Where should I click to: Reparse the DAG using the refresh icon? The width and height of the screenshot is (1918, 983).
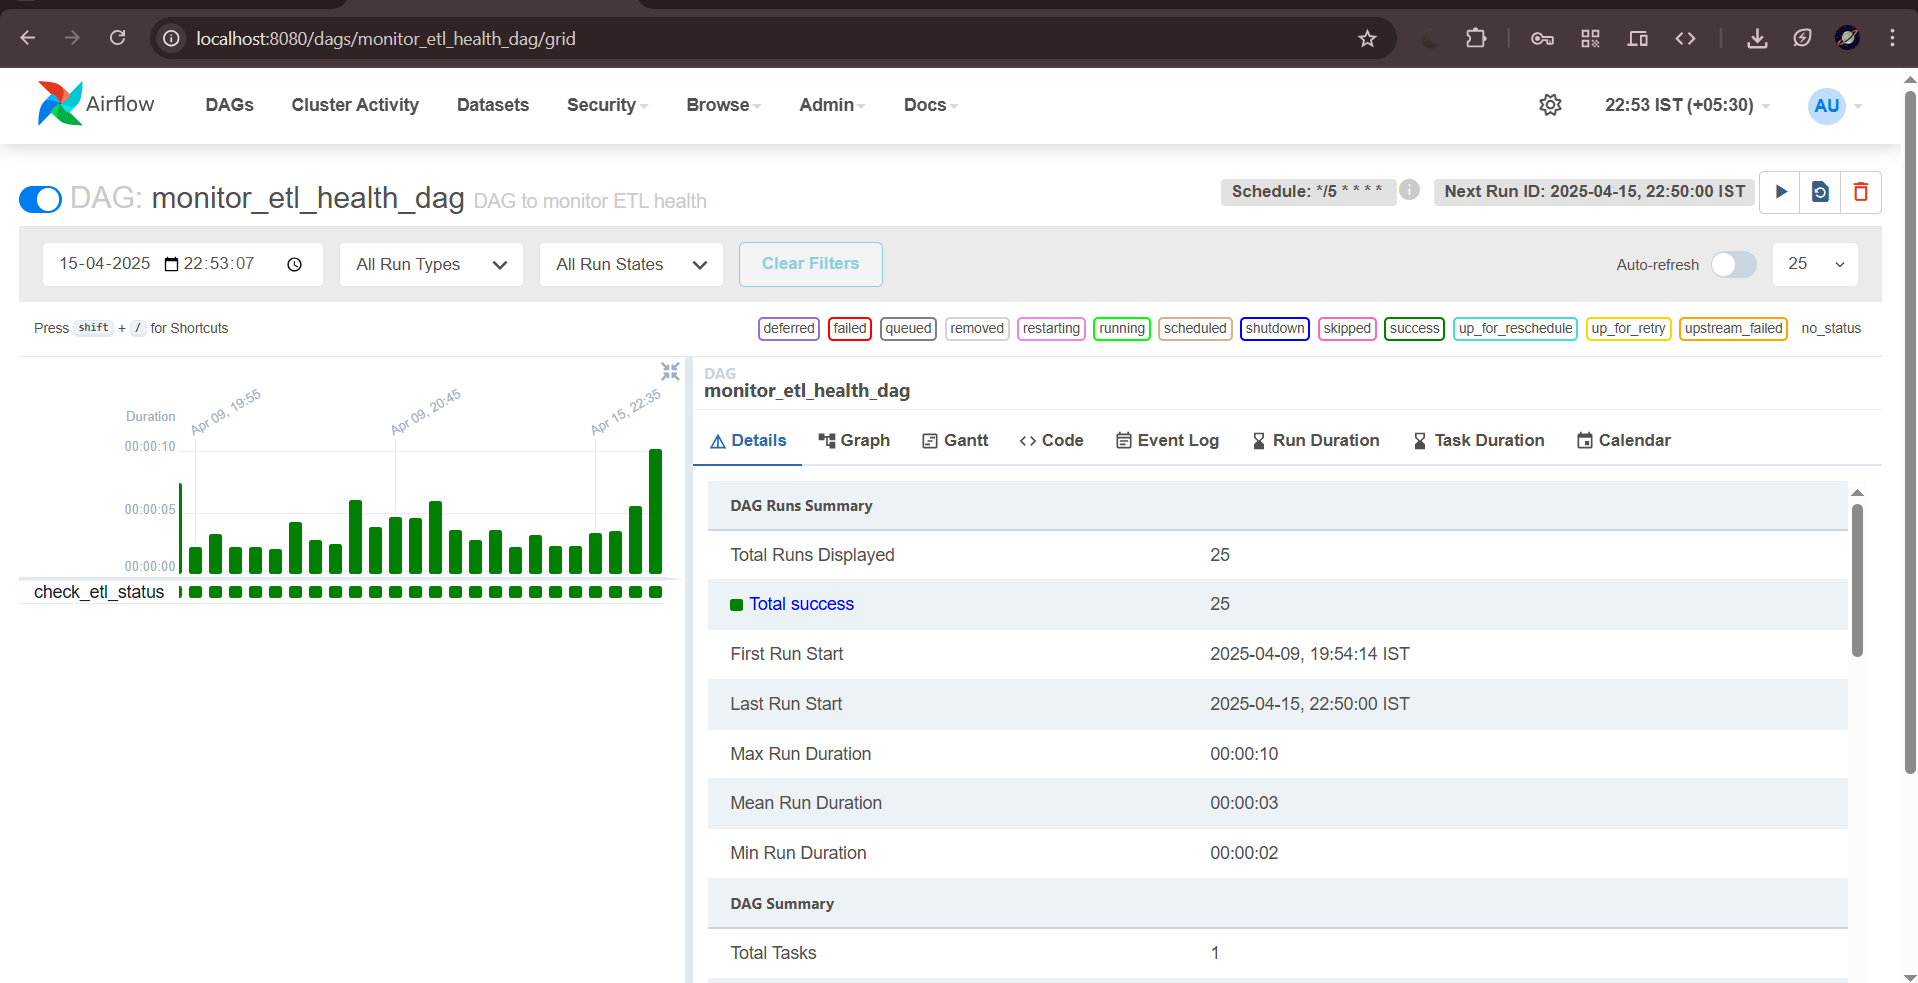click(x=1820, y=191)
